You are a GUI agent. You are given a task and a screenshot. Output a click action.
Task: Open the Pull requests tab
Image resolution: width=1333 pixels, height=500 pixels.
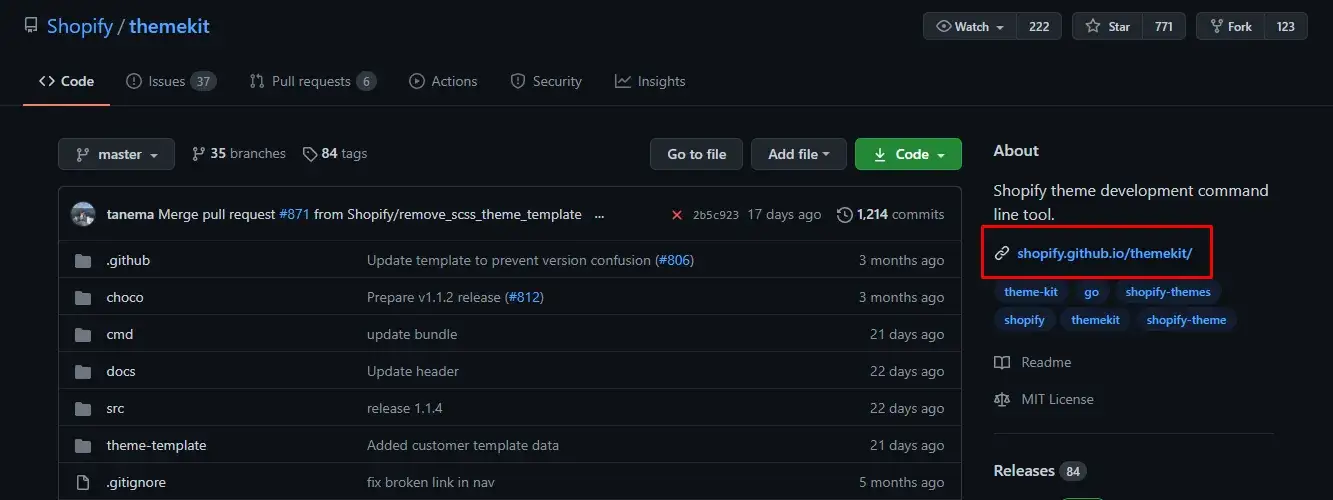311,81
